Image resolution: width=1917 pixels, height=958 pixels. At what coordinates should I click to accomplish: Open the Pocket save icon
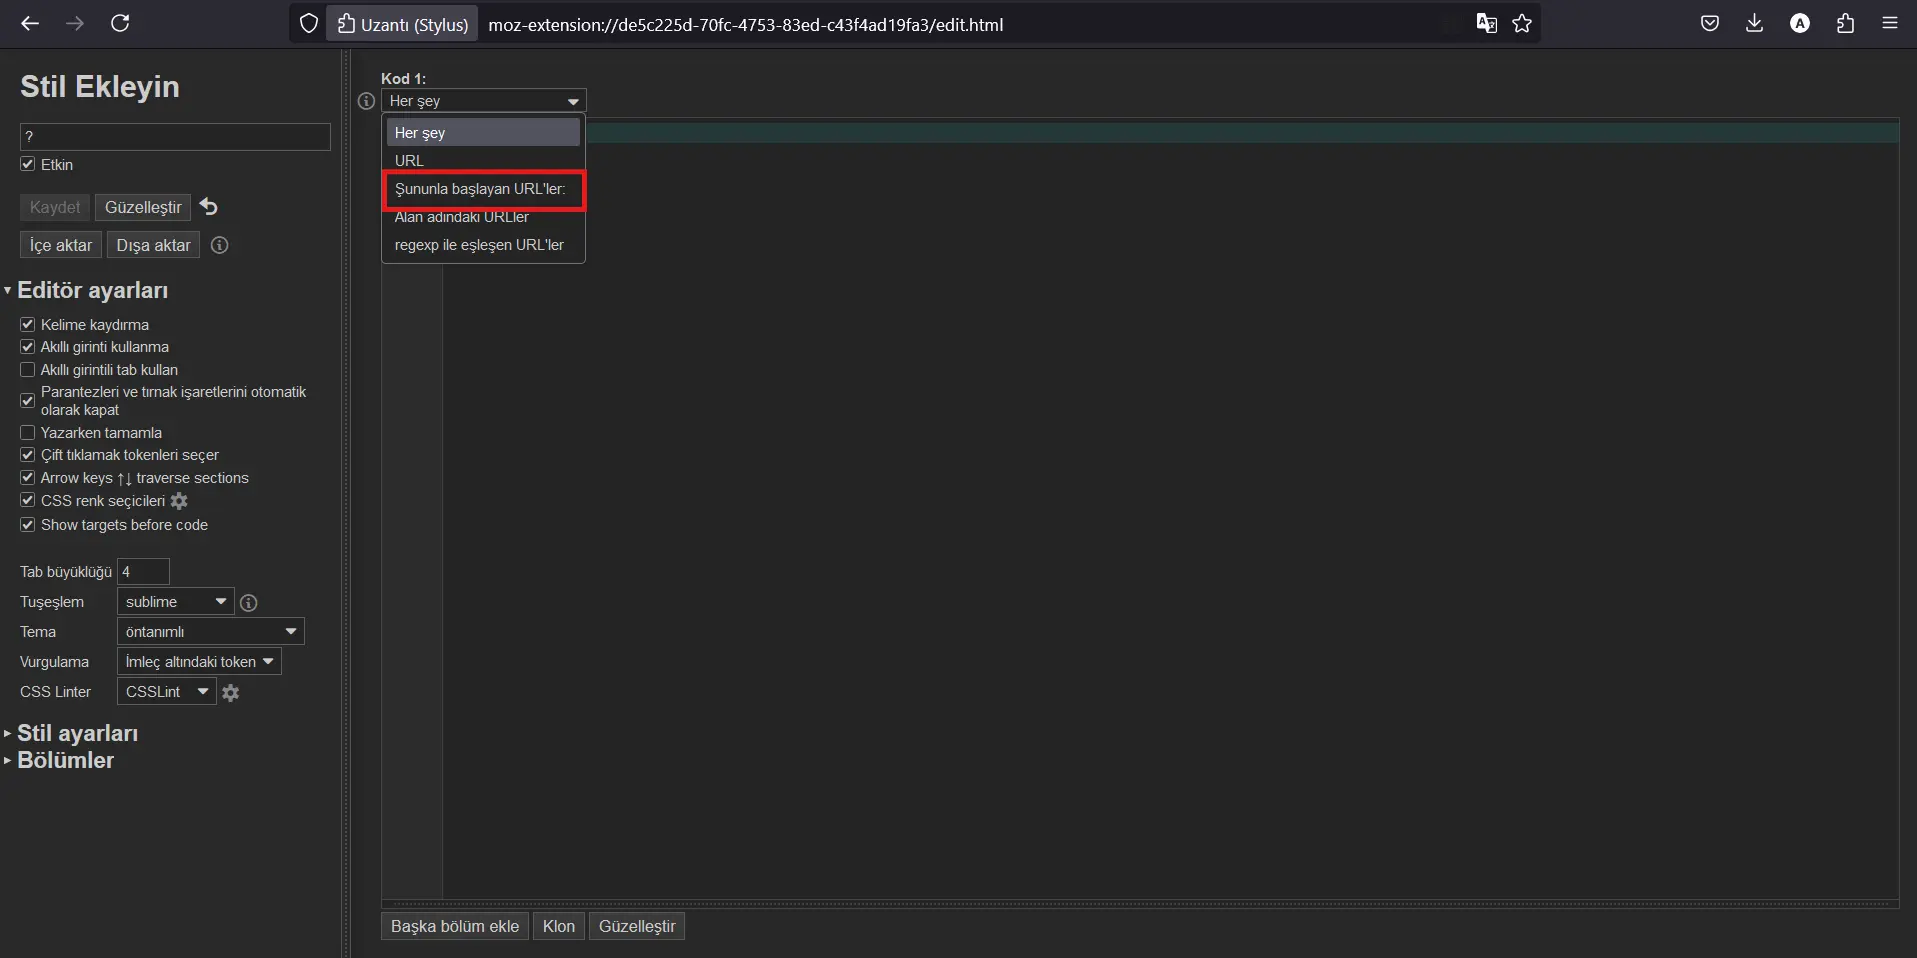(x=1710, y=23)
